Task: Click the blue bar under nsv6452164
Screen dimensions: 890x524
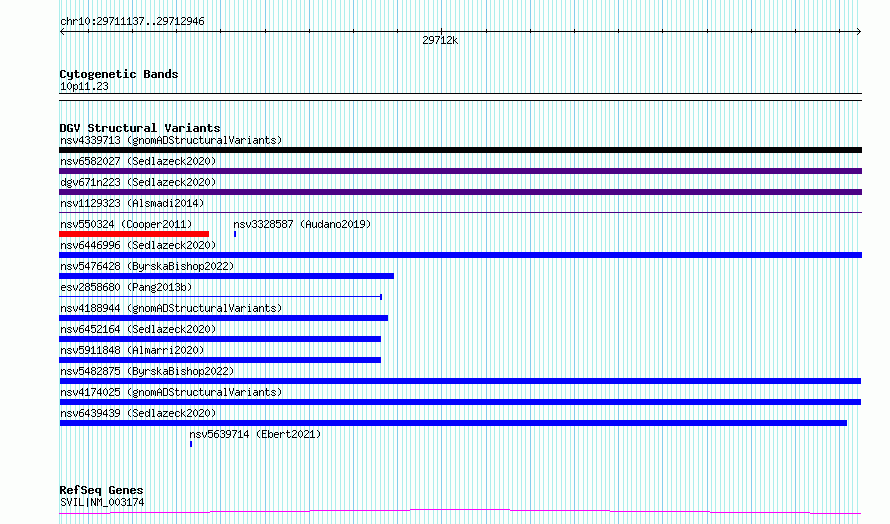Action: coord(220,339)
